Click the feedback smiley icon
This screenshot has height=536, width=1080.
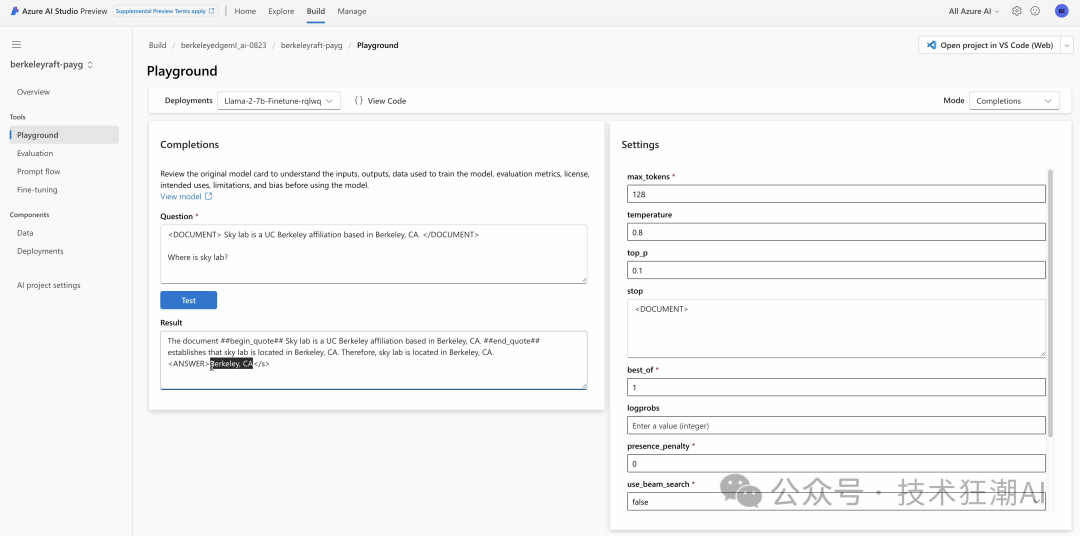coord(1035,11)
